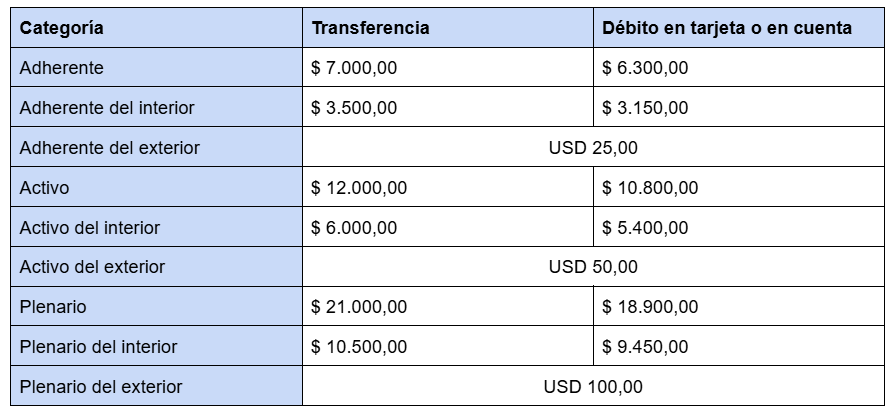The width and height of the screenshot is (892, 416).
Task: Select the Plenario category cell
Action: [x=54, y=307]
